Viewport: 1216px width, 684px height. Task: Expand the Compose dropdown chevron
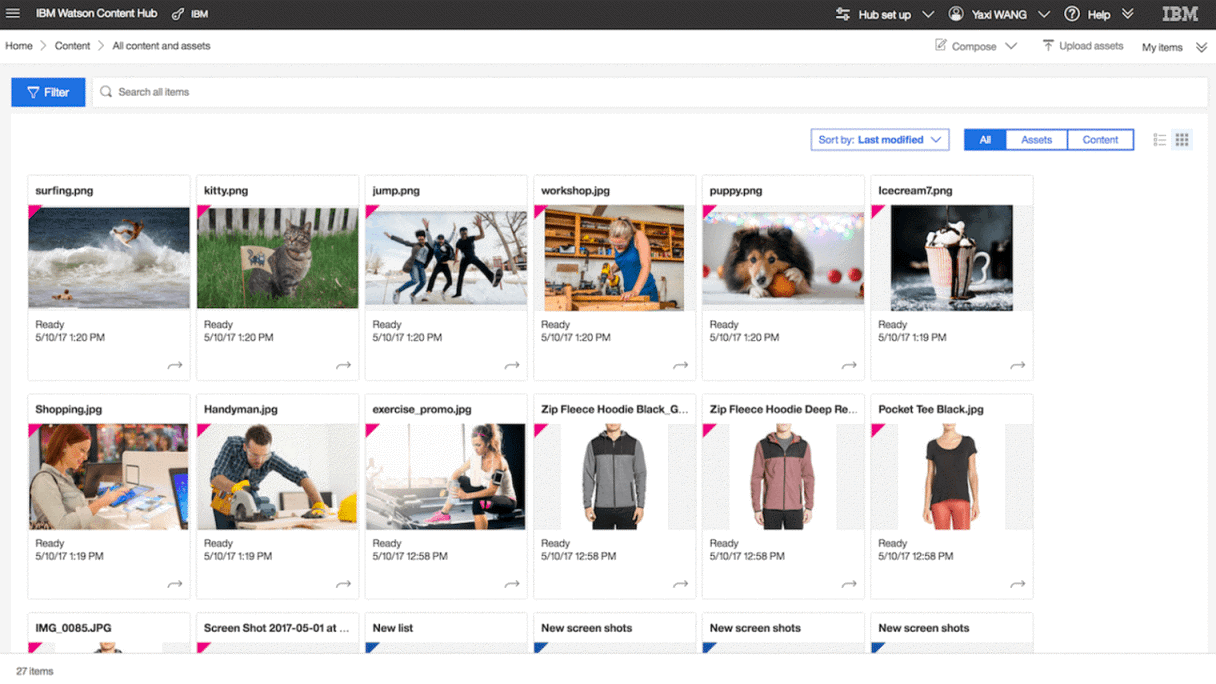pyautogui.click(x=1010, y=45)
